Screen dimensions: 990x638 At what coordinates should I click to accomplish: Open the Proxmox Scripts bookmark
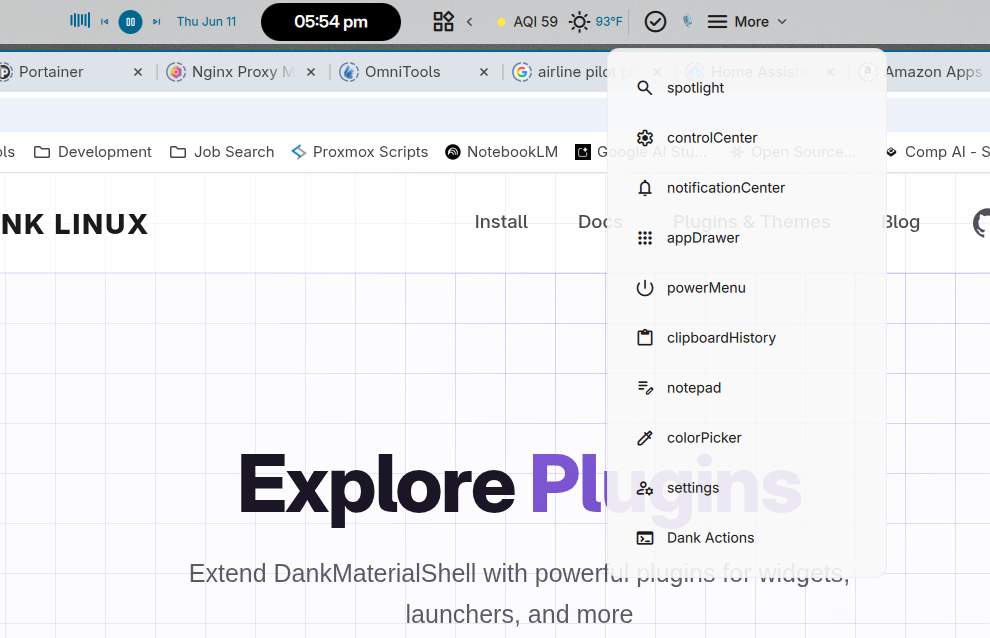tap(360, 152)
